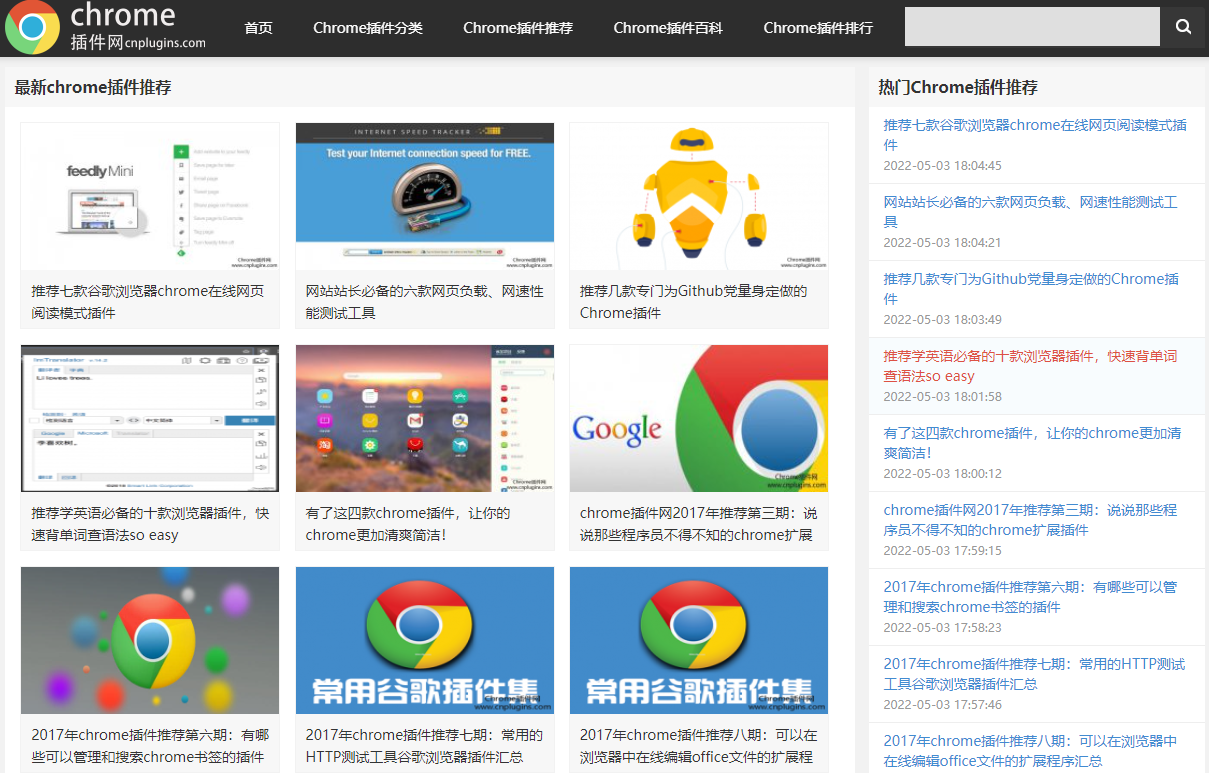The image size is (1209, 773).
Task: Click the date 2022-05-03 18:03:49
Action: pyautogui.click(x=942, y=319)
